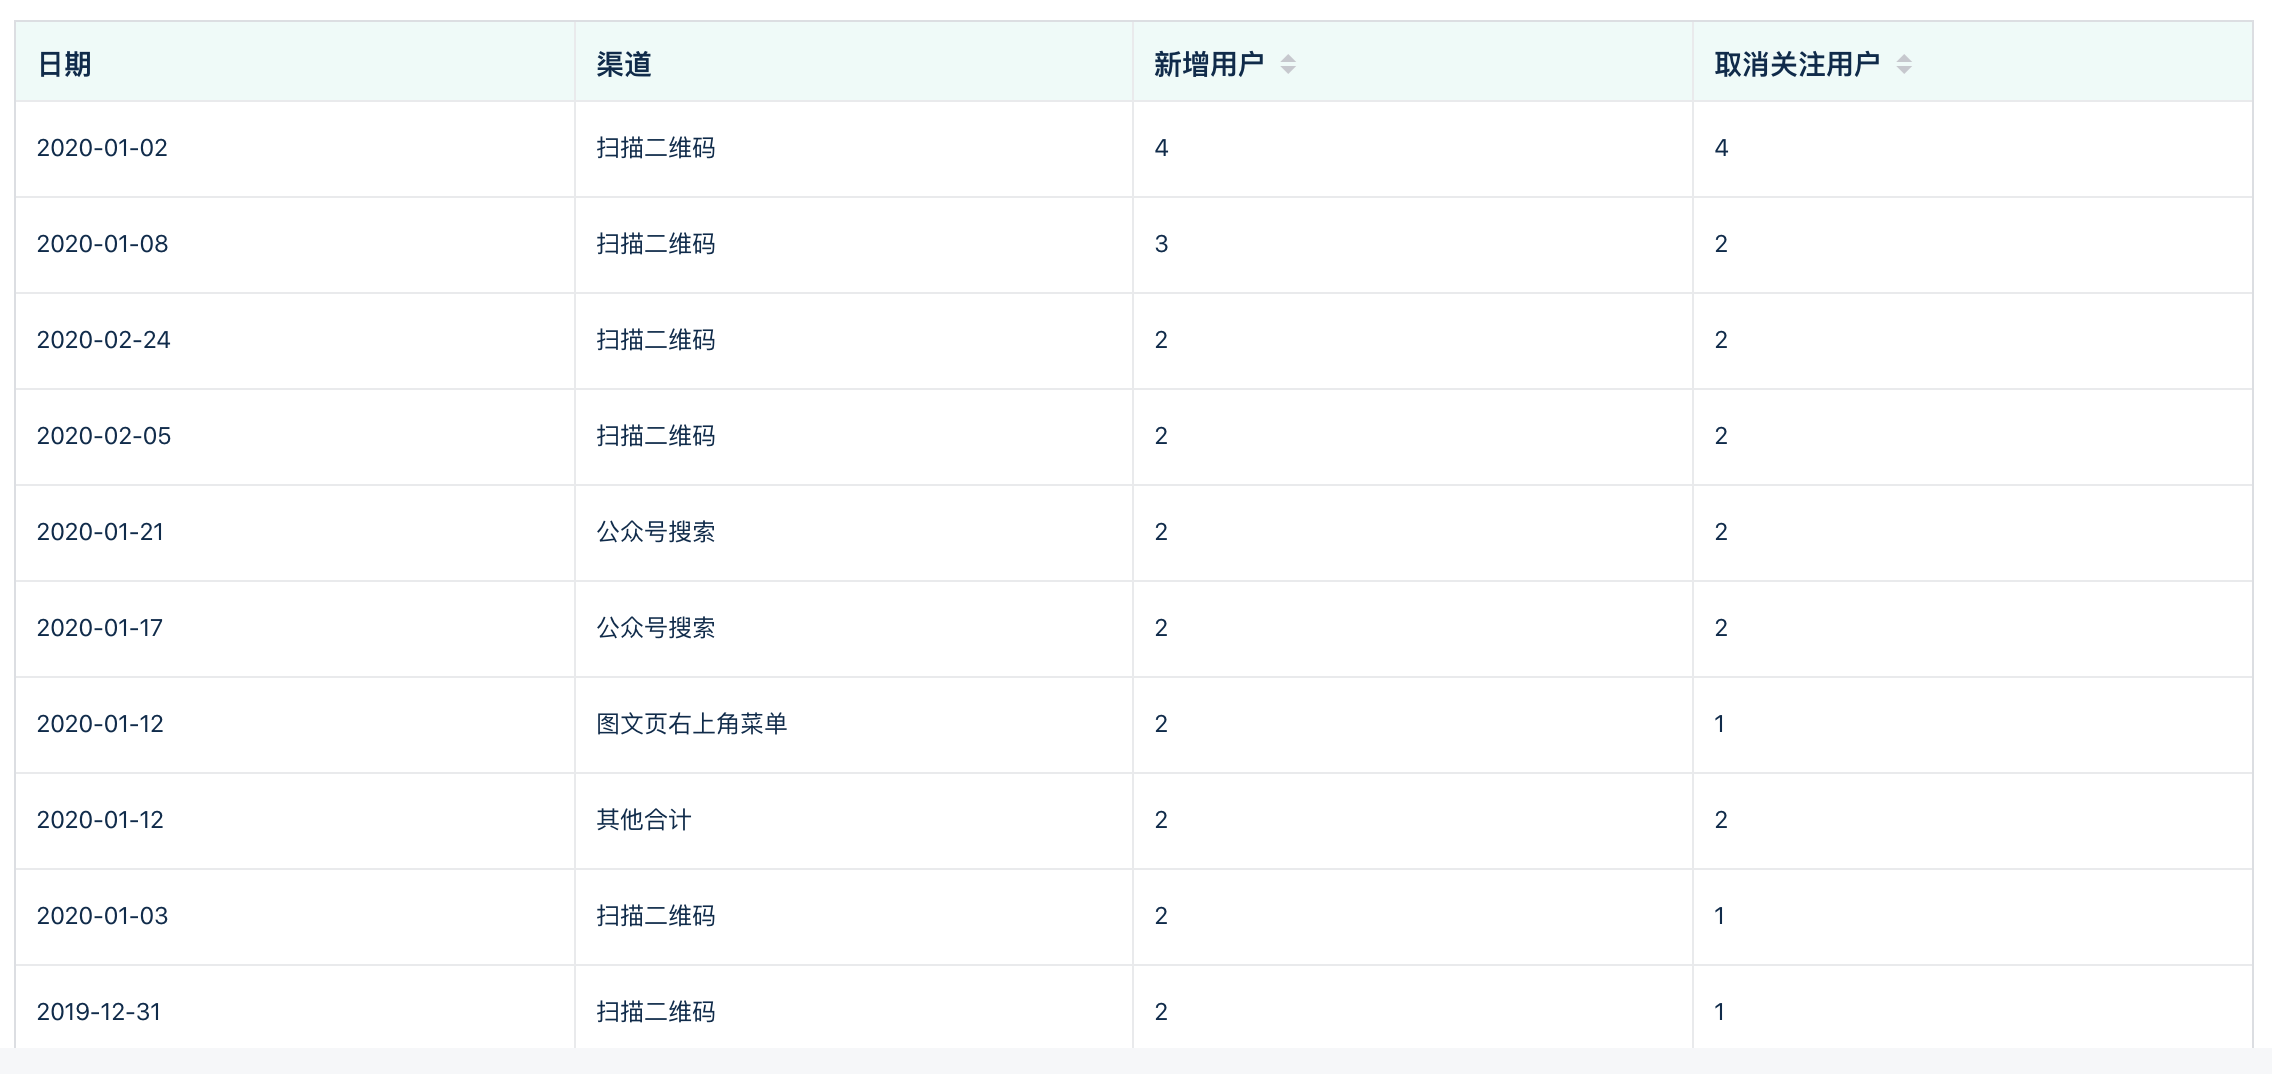Click the 日期 column header
2272x1074 pixels.
point(65,65)
